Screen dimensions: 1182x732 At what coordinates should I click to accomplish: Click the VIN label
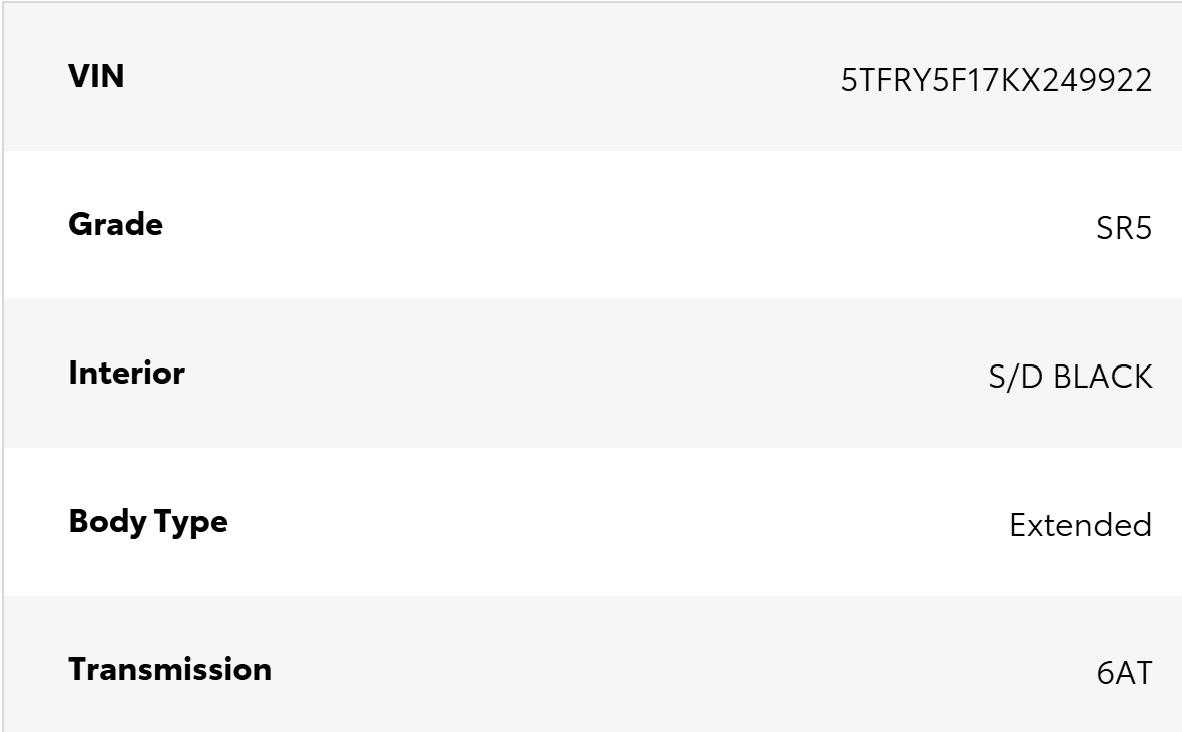(x=96, y=76)
